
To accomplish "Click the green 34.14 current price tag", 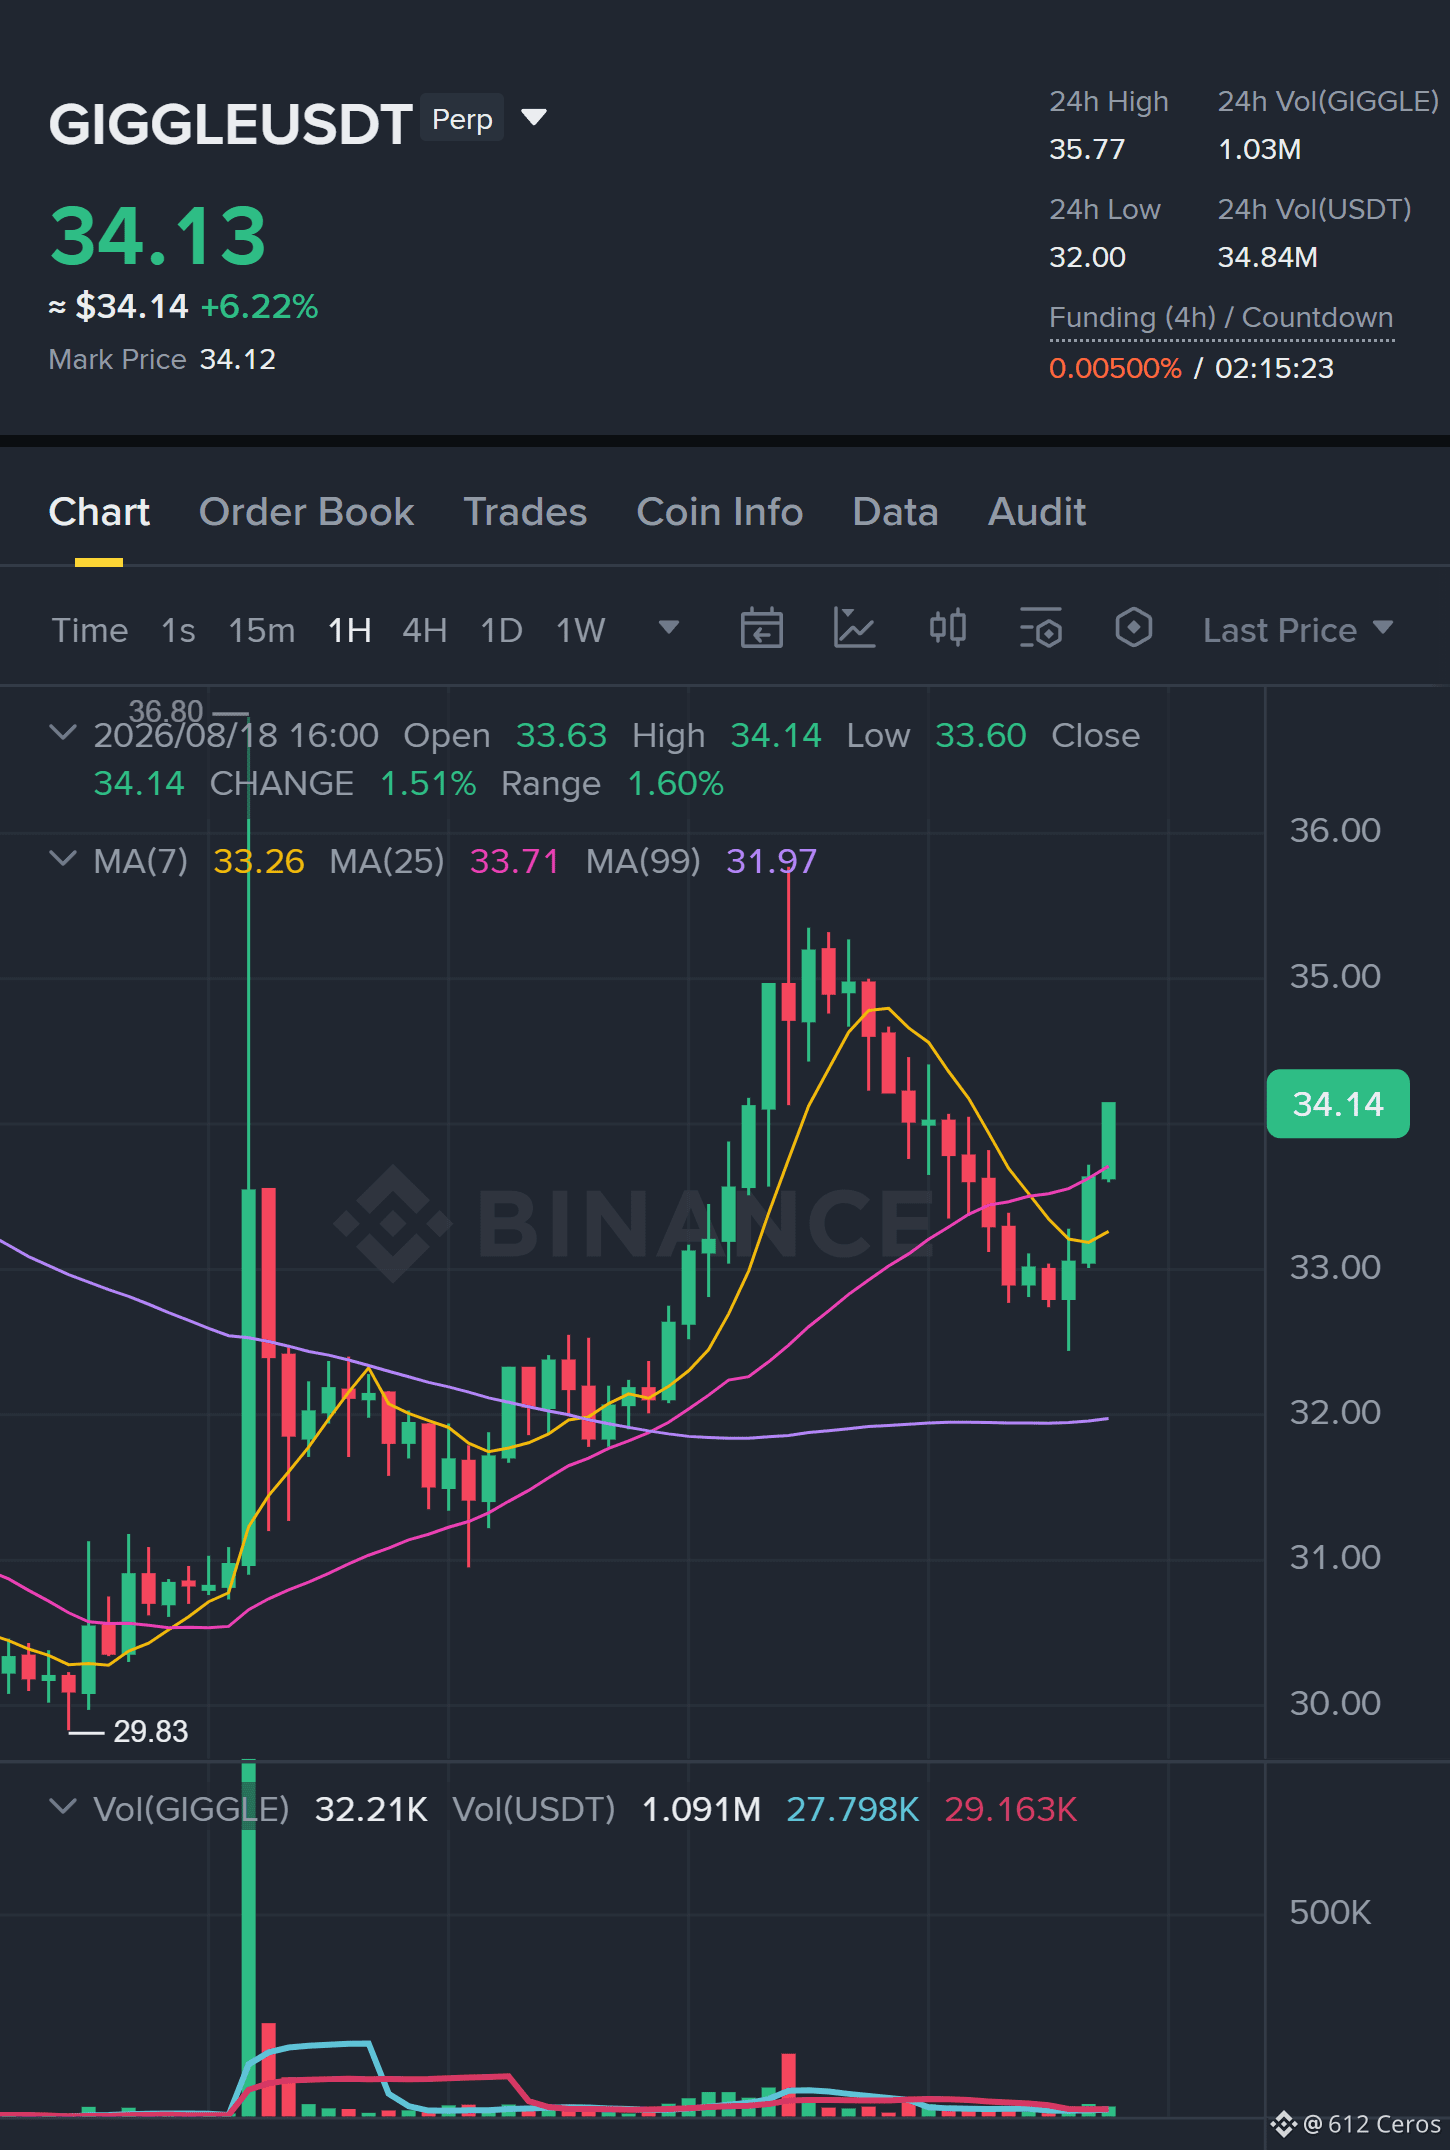I will coord(1338,1104).
